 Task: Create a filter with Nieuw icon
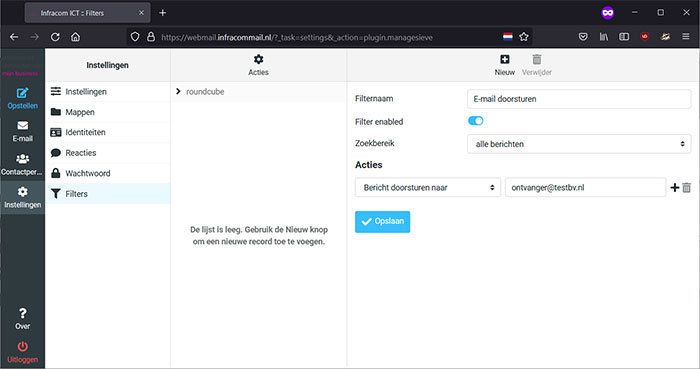coord(504,59)
